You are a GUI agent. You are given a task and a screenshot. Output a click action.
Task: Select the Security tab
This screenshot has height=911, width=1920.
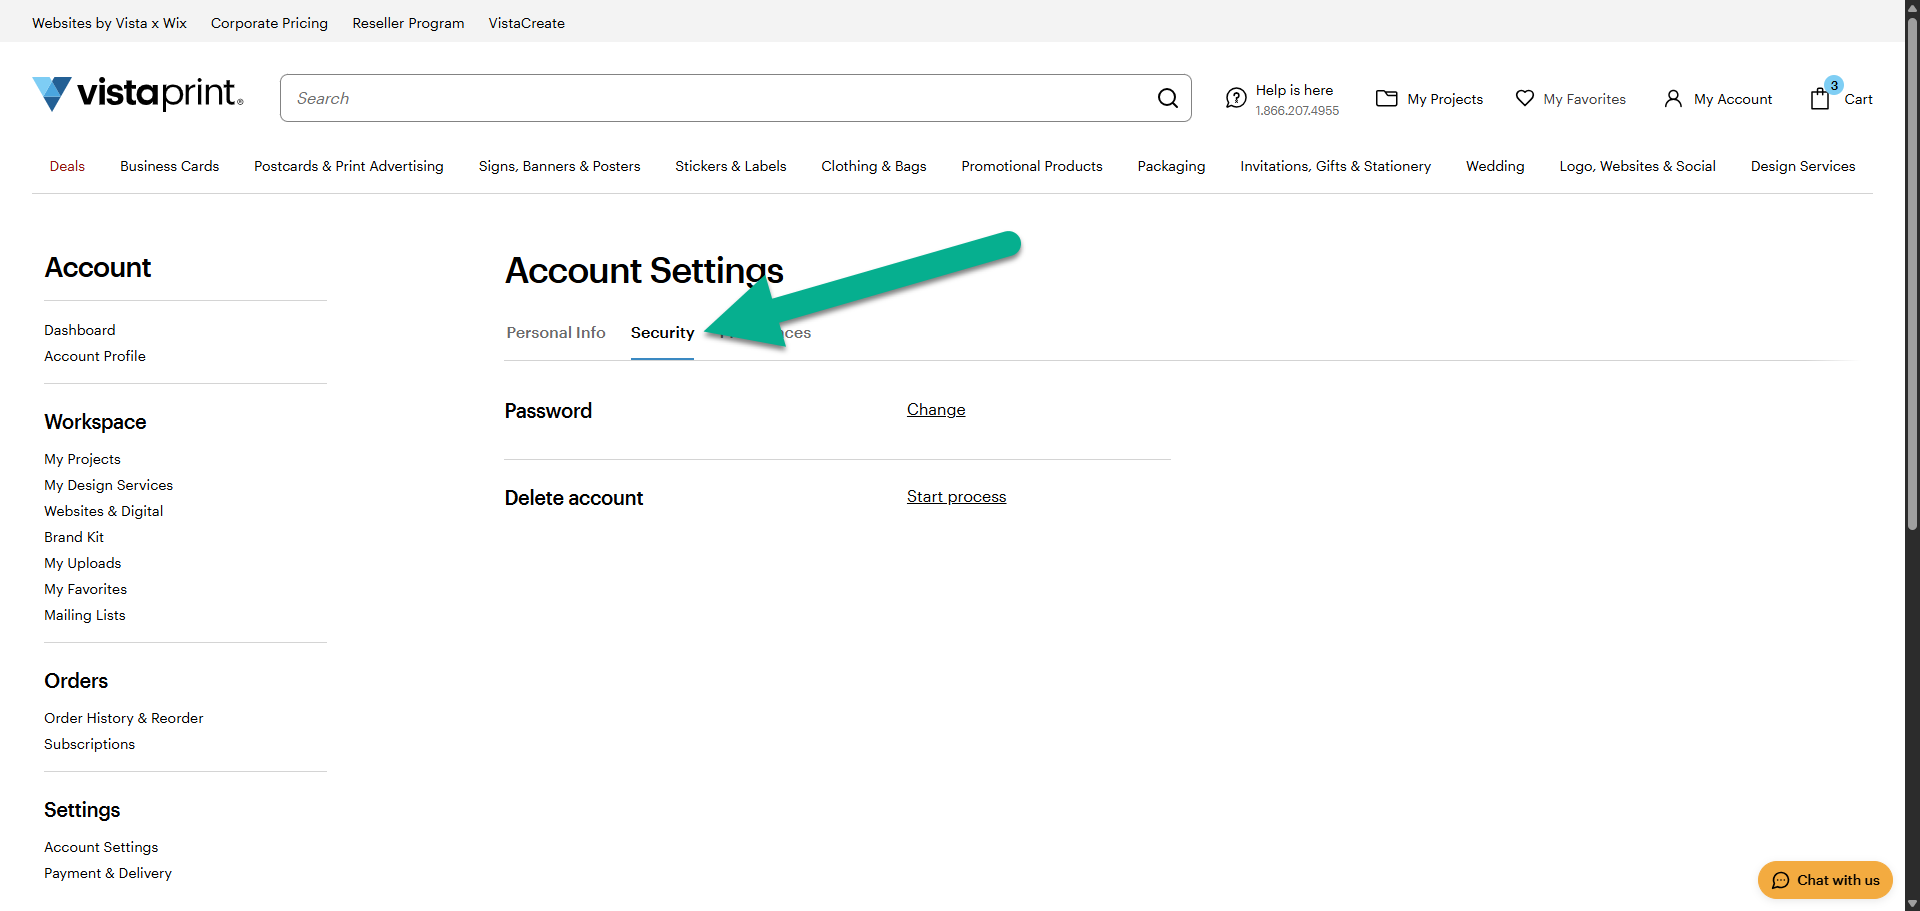(662, 333)
